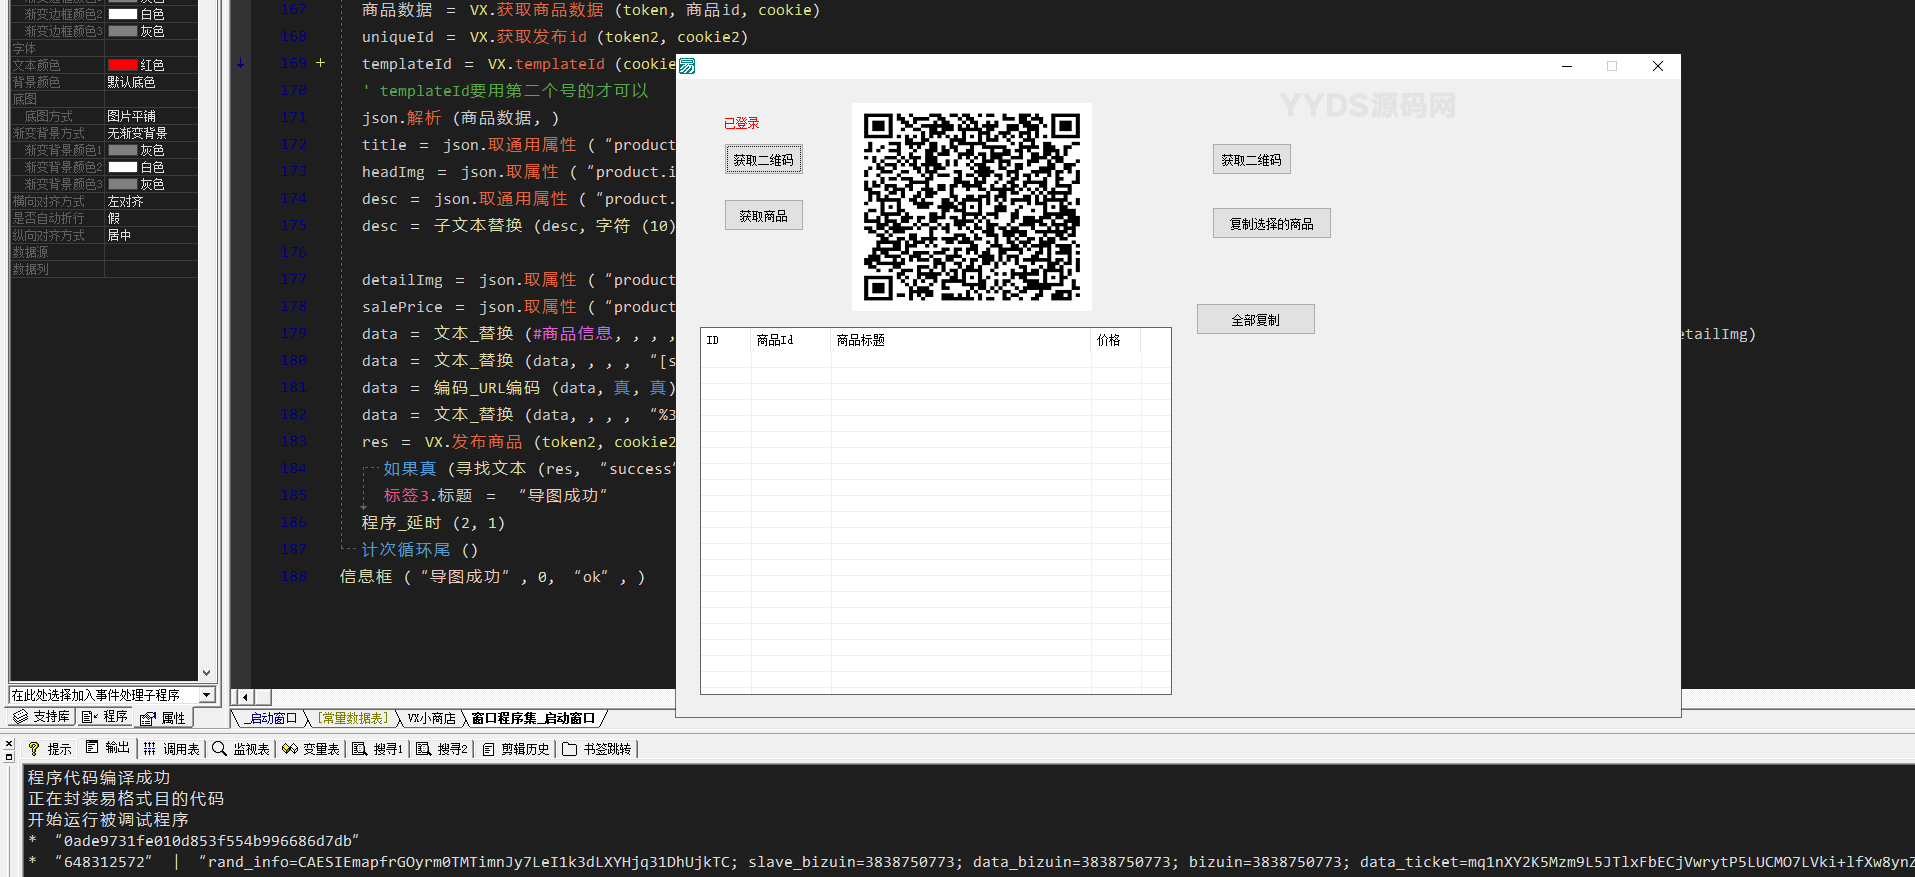Viewport: 1915px width, 877px height.
Task: Click the 获取商品 button
Action: coord(763,216)
